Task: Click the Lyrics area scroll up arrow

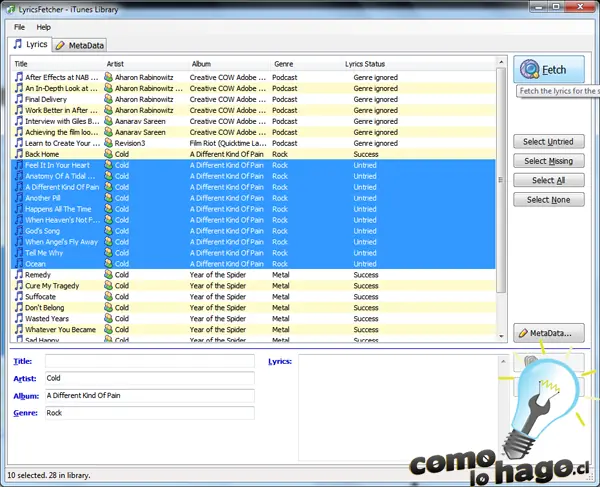Action: click(503, 361)
